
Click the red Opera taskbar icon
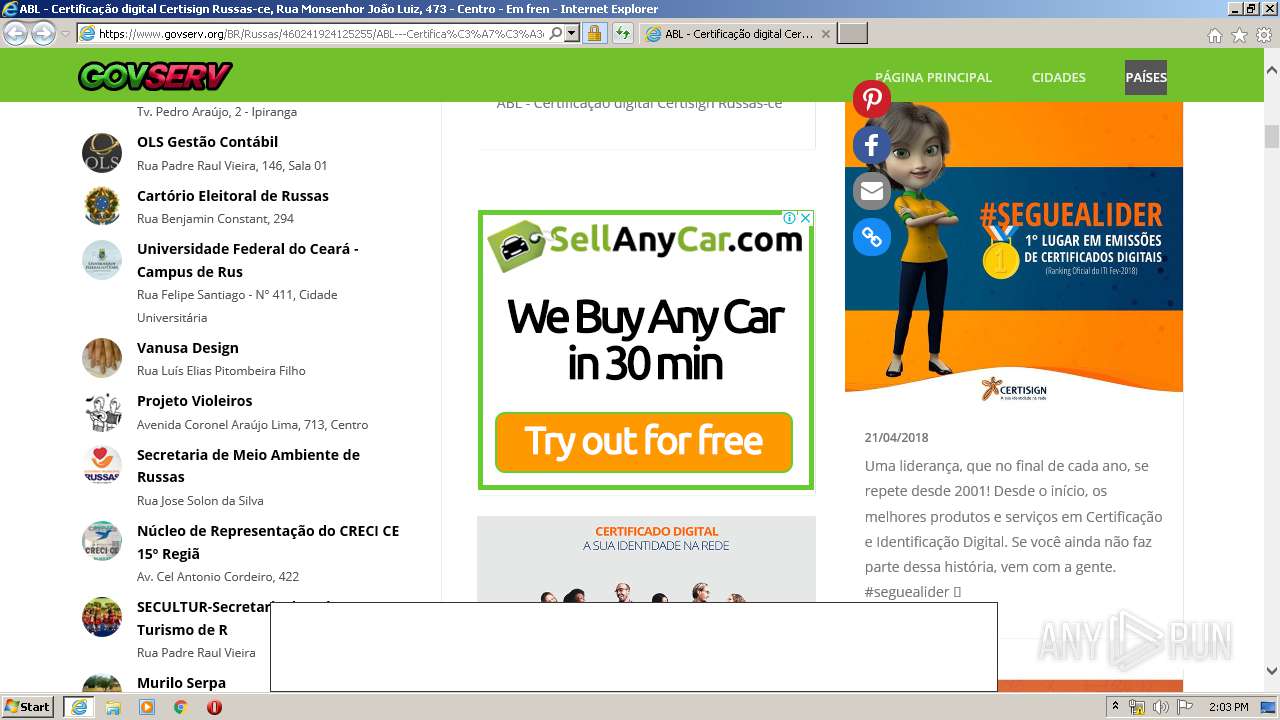coord(214,707)
